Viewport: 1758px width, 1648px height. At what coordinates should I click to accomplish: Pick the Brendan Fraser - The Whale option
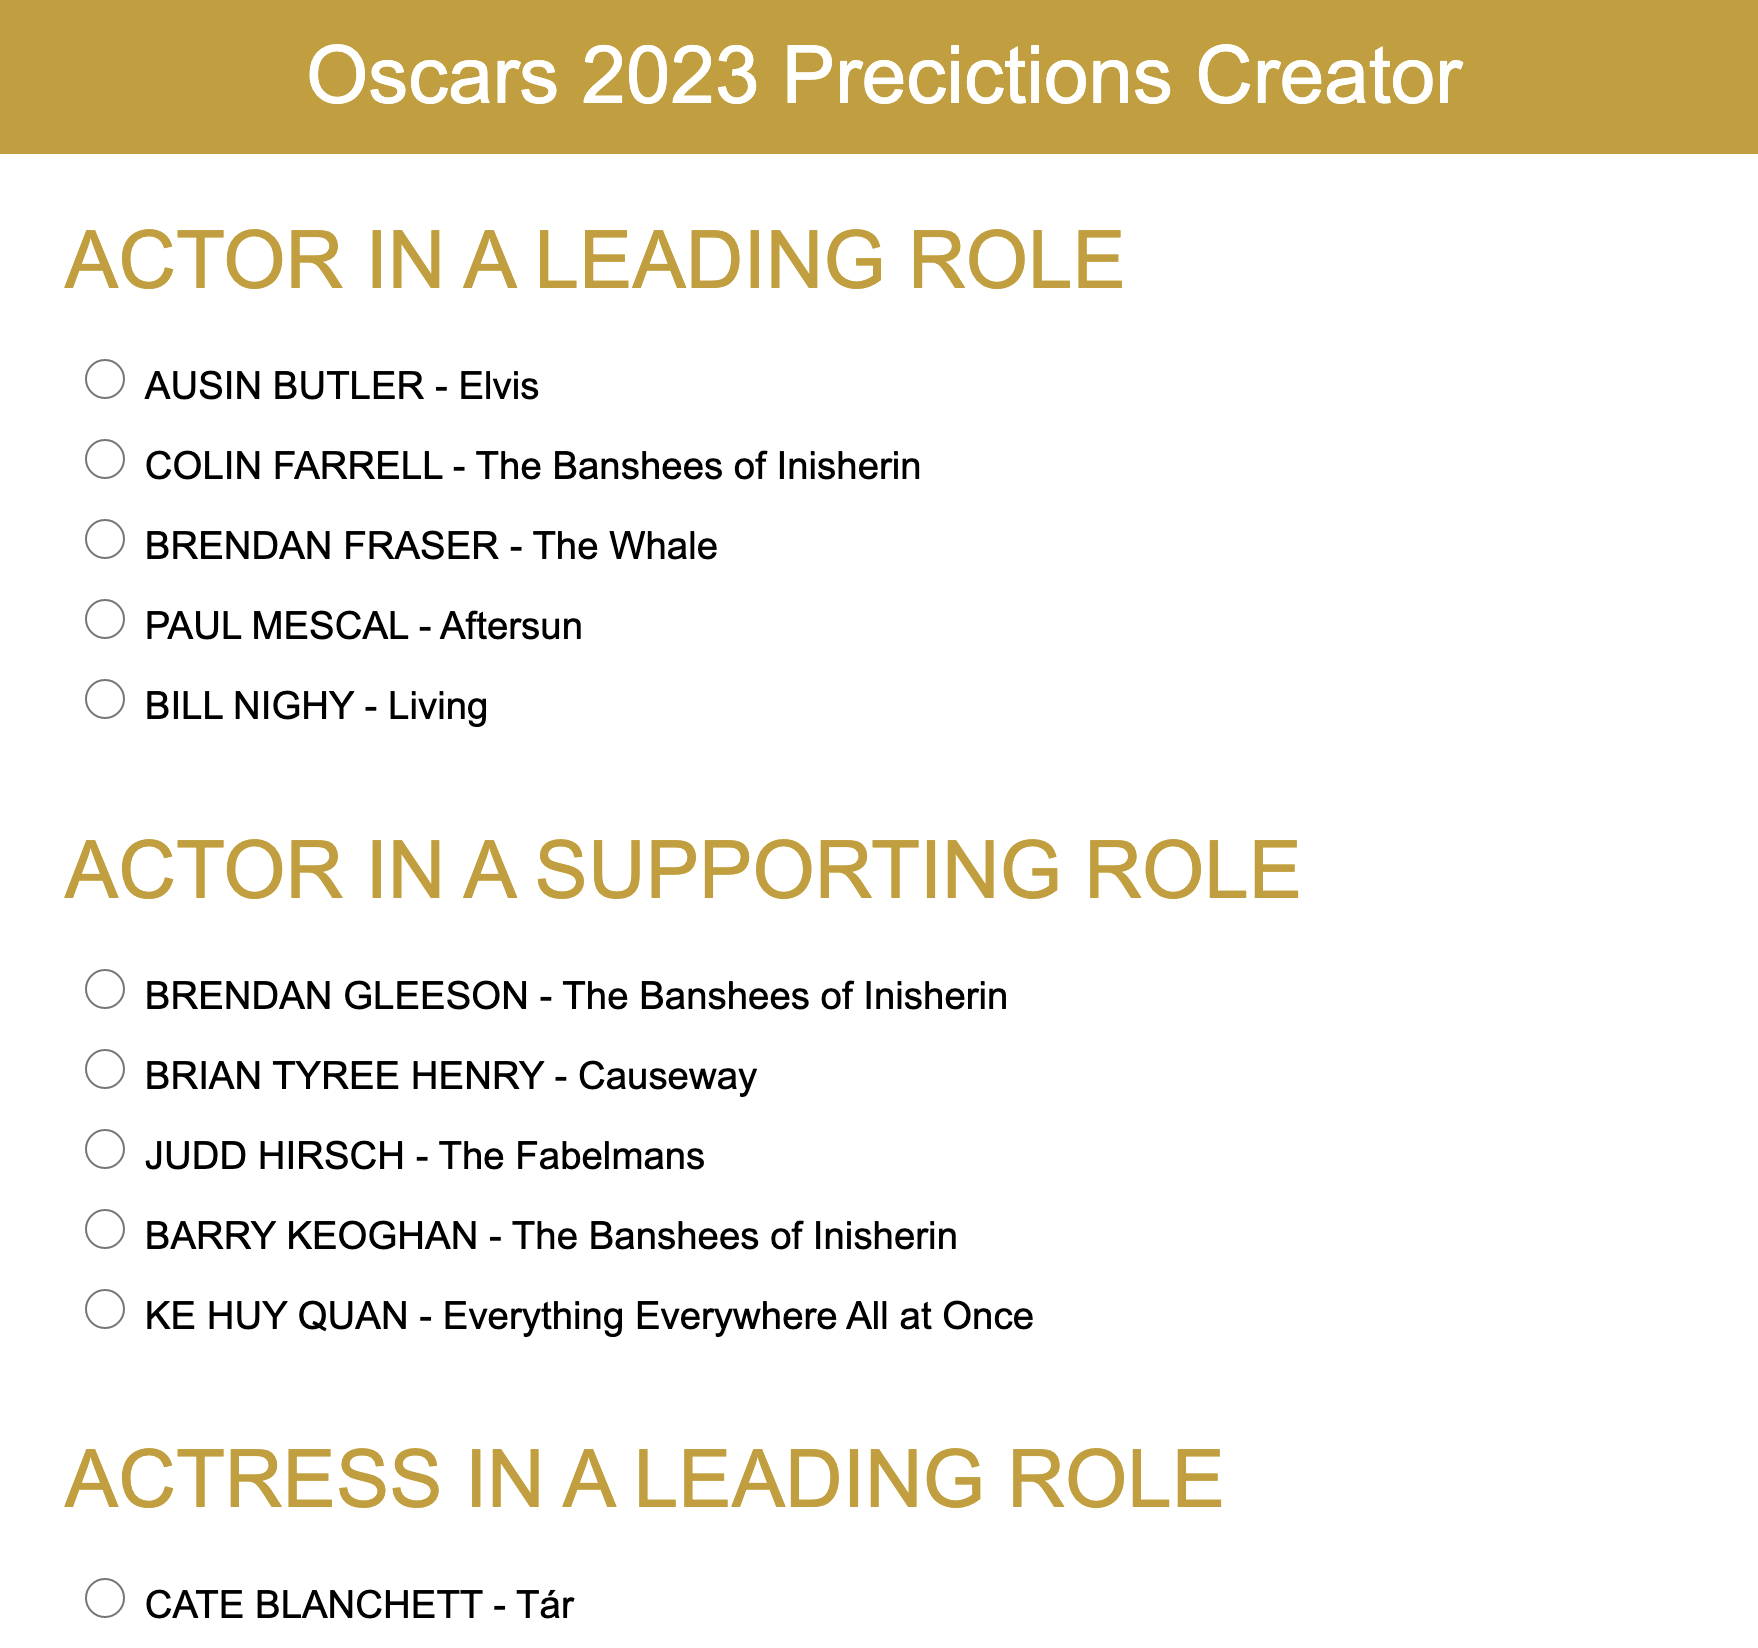tap(105, 540)
